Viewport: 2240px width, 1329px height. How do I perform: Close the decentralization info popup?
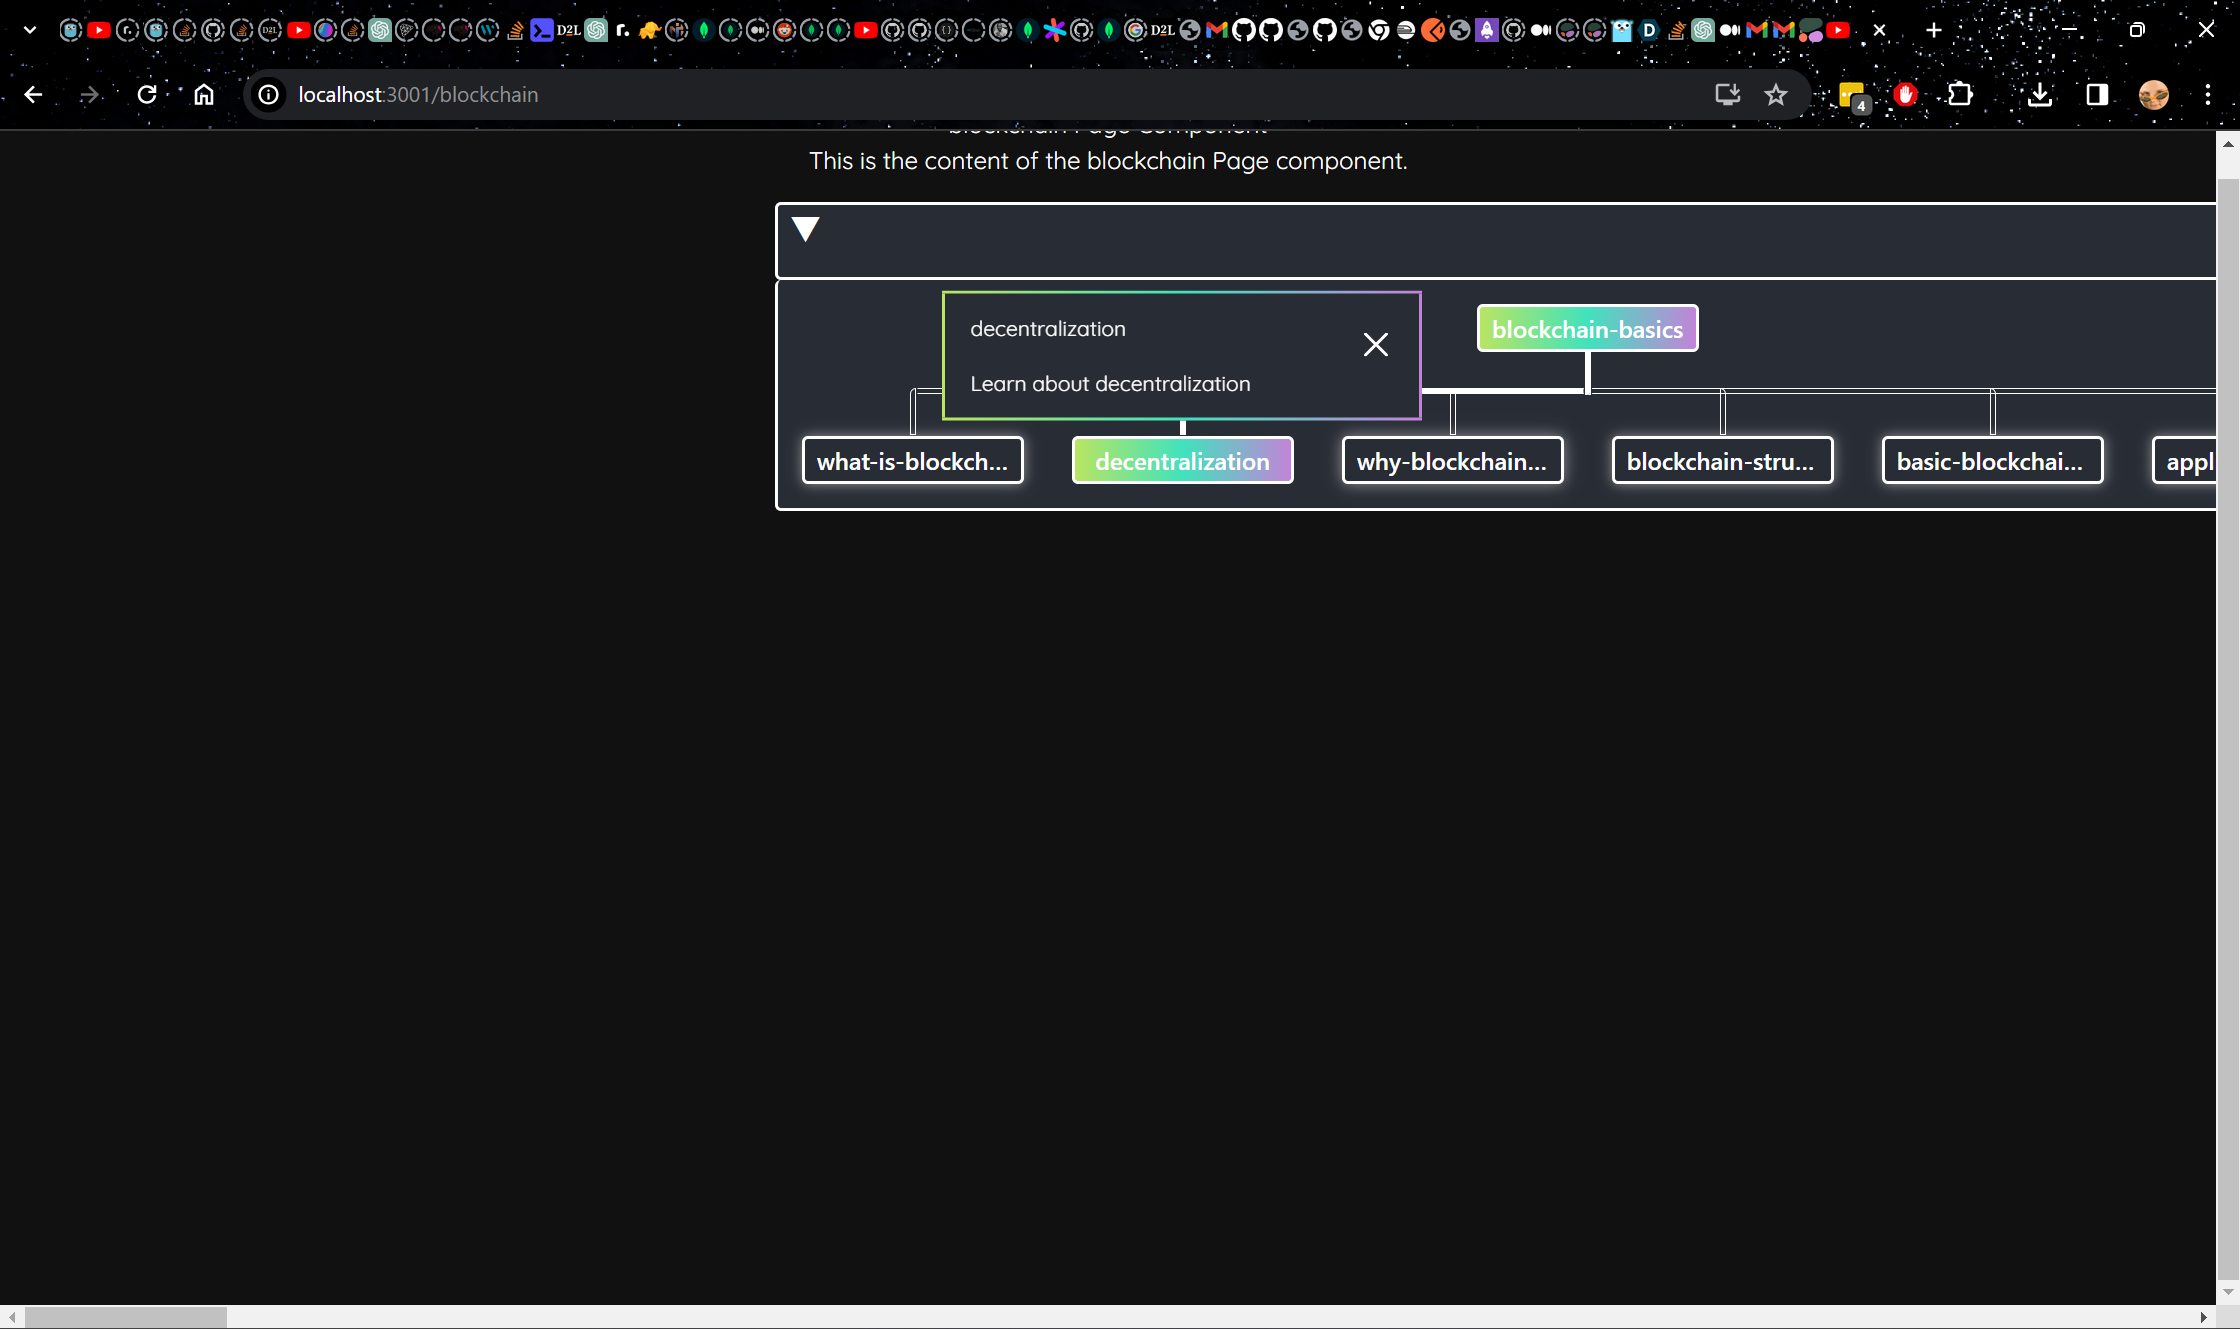point(1375,345)
